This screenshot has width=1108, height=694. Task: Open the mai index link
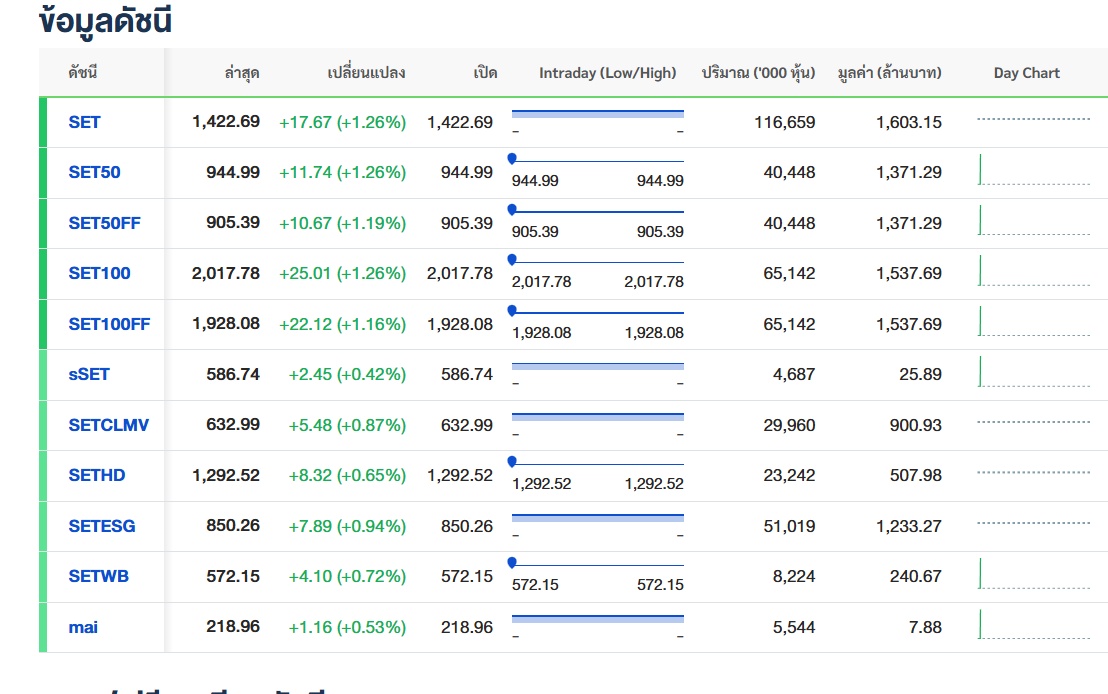pos(83,627)
